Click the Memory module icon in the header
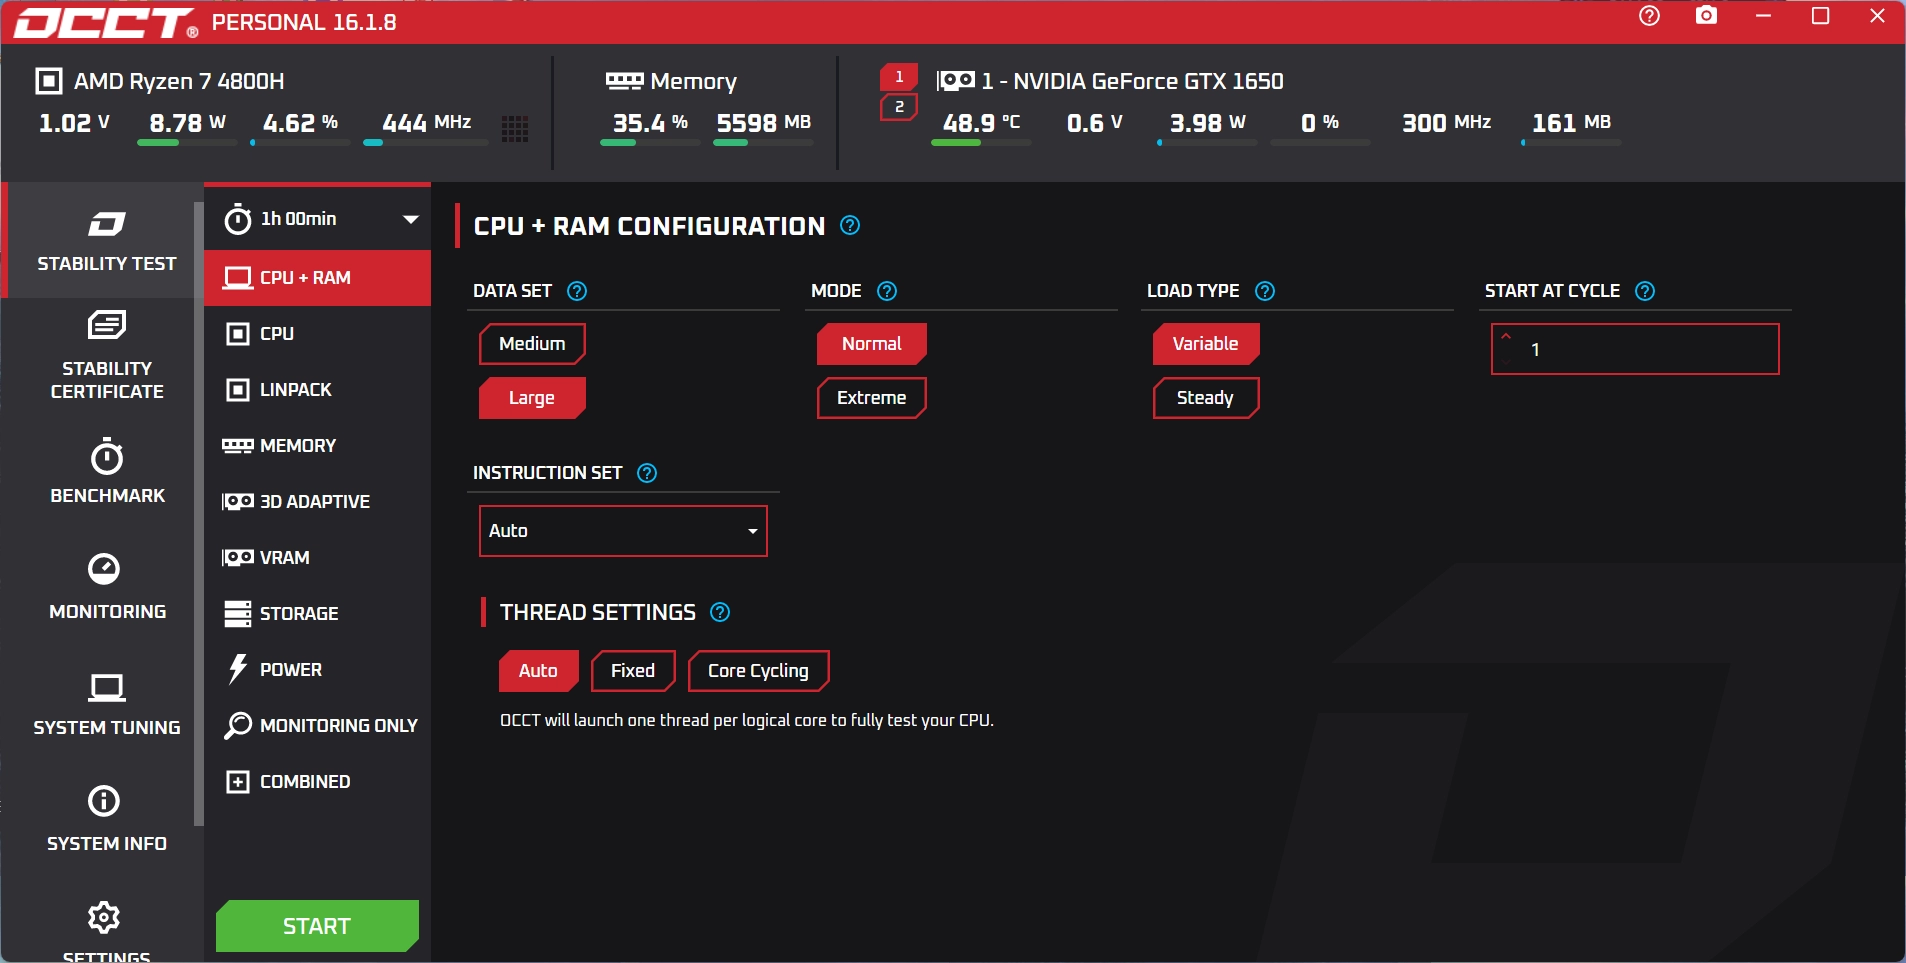This screenshot has width=1906, height=963. (625, 81)
